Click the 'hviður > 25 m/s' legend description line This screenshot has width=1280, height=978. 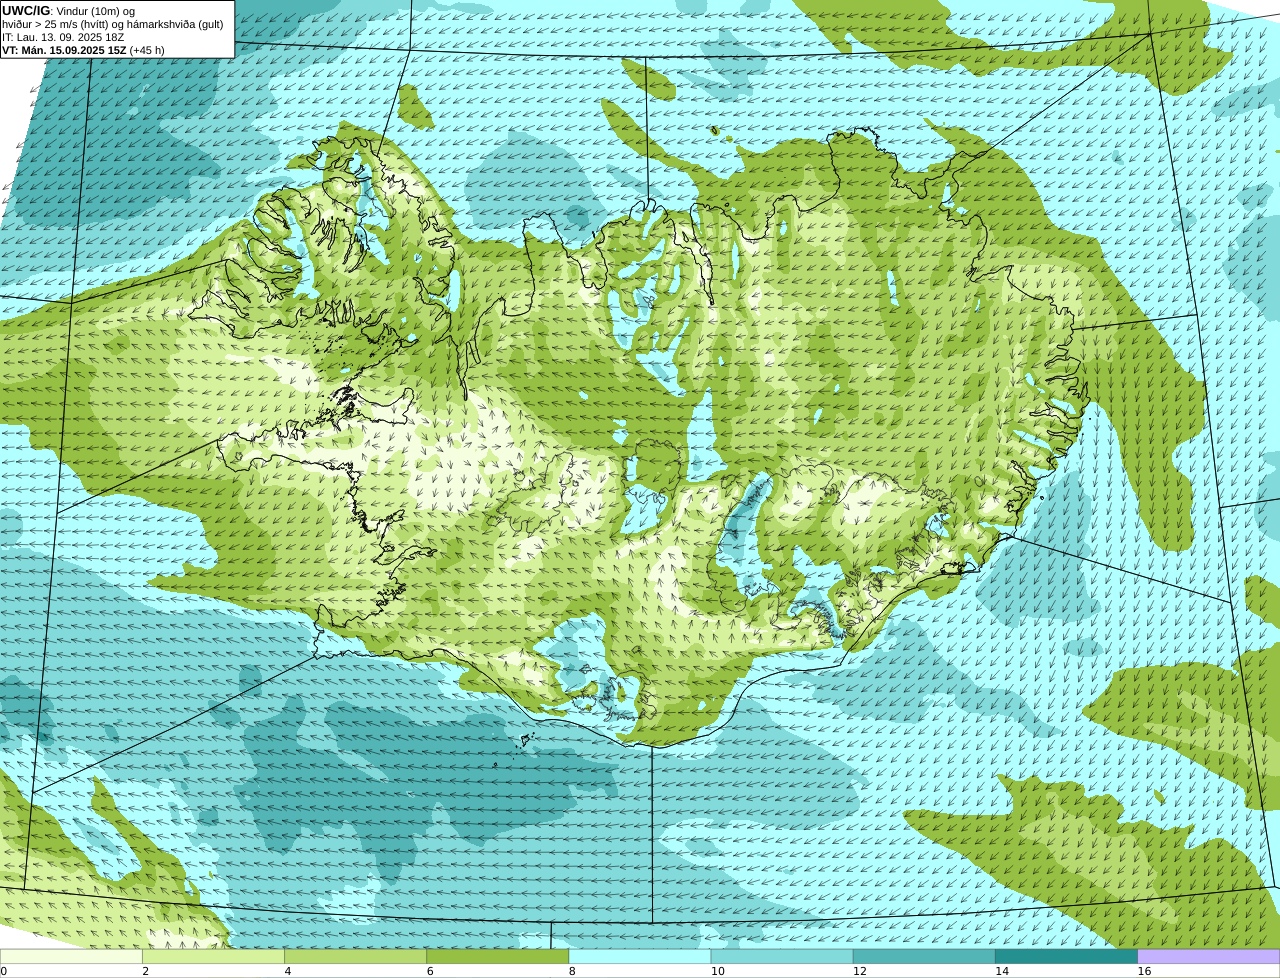tap(113, 24)
